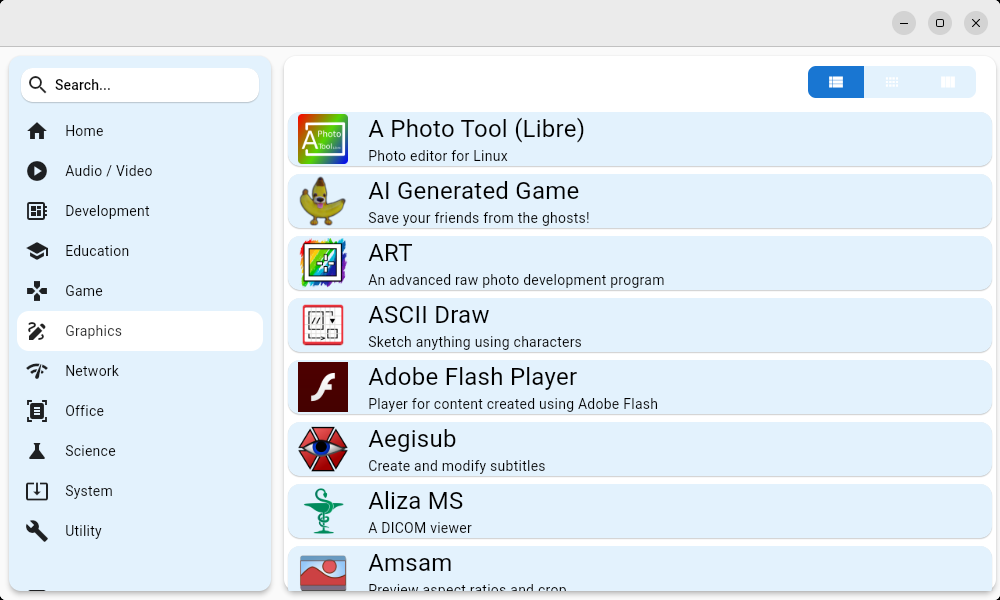The width and height of the screenshot is (1000, 600).
Task: Select the Utility category
Action: [140, 531]
